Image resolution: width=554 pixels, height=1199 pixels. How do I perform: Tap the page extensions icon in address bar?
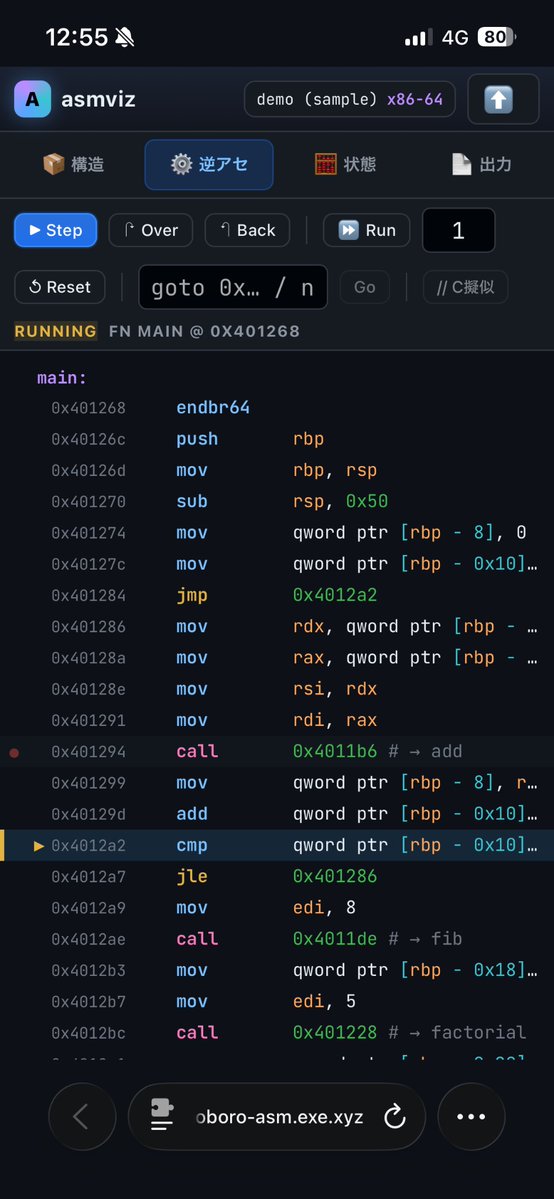pyautogui.click(x=162, y=1116)
